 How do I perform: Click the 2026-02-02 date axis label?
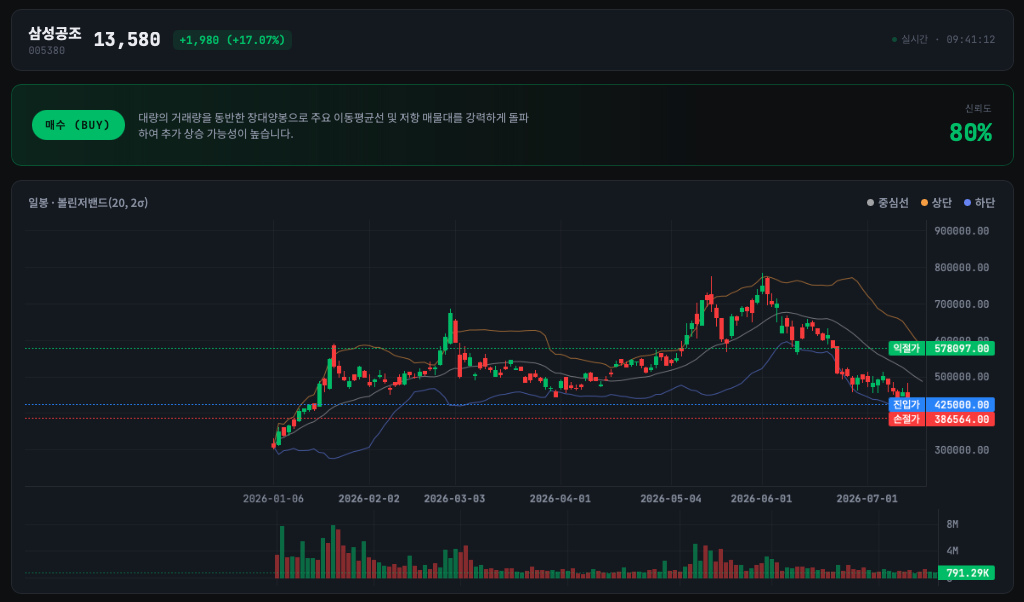(x=369, y=499)
